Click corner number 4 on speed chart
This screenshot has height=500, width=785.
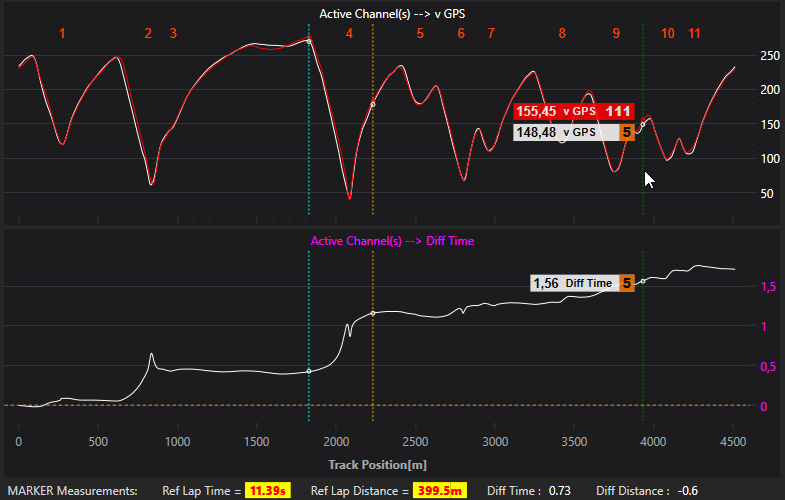coord(349,34)
